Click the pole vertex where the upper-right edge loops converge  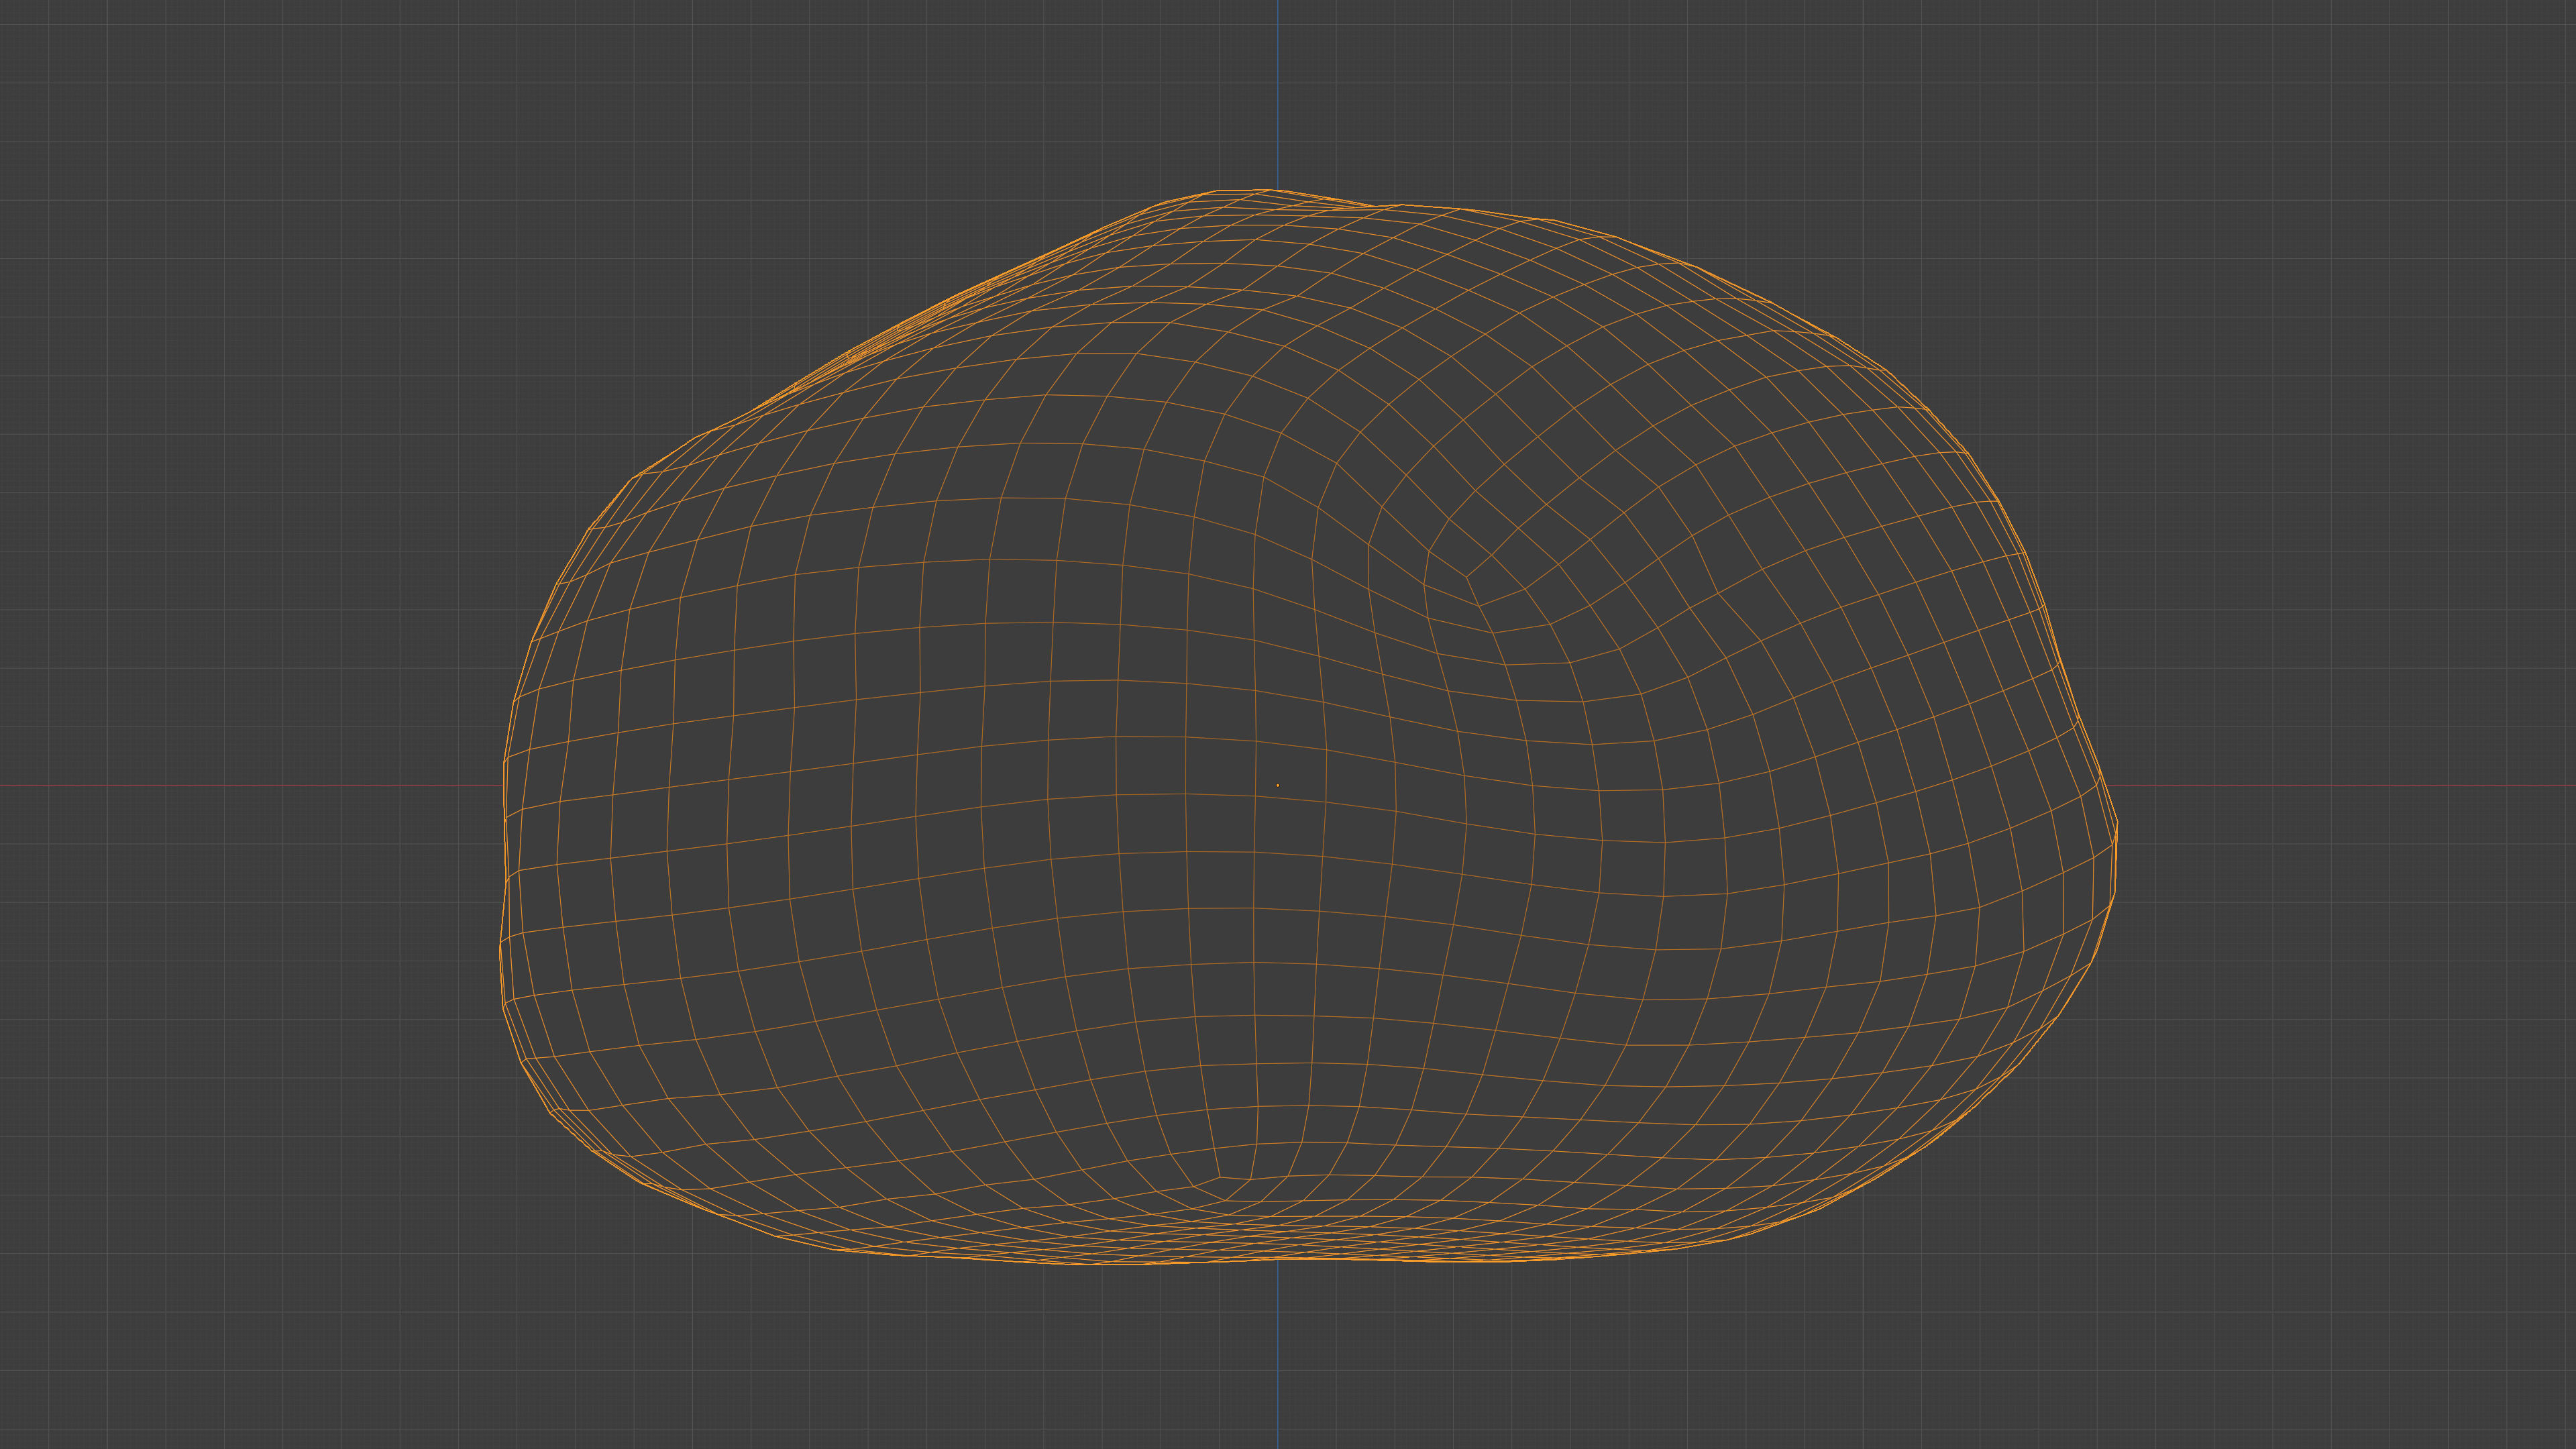tap(1467, 576)
